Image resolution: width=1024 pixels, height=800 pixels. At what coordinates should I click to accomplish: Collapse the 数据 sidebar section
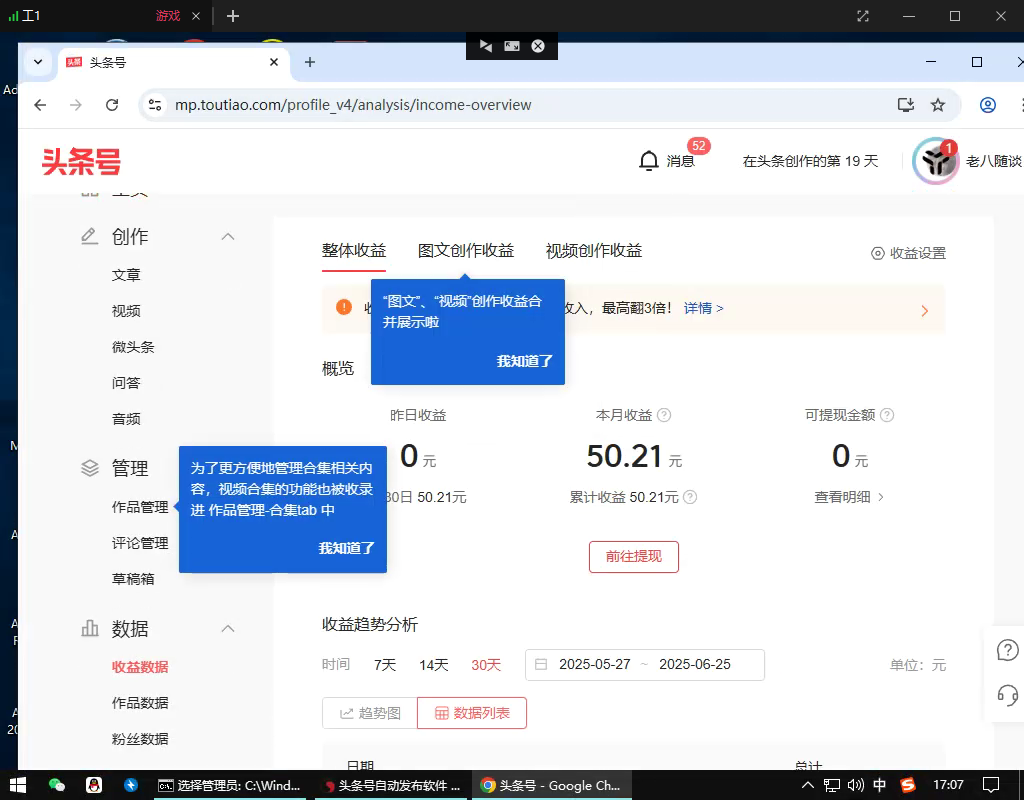coord(228,629)
